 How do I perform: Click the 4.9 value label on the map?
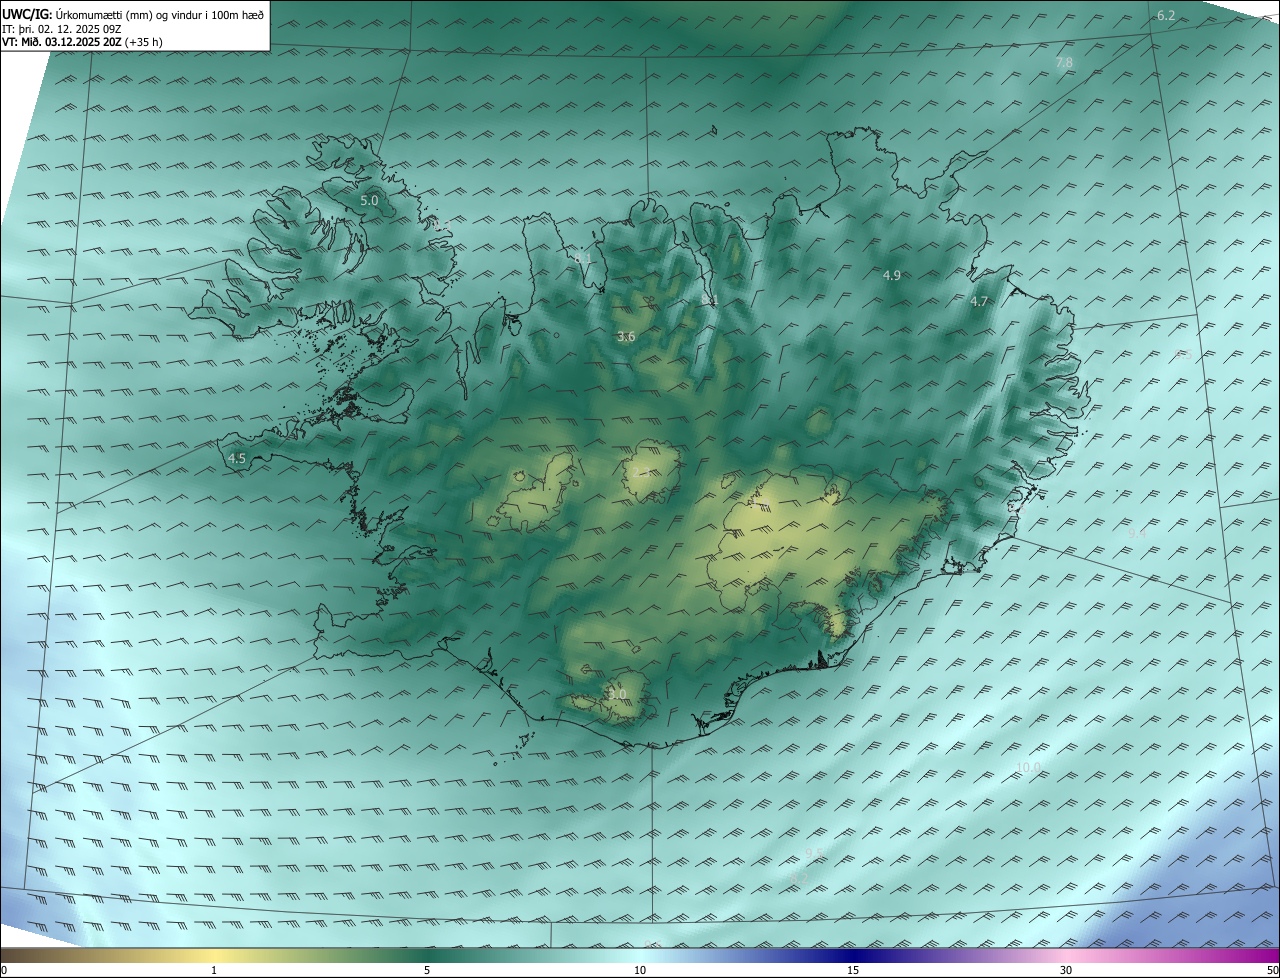892,275
